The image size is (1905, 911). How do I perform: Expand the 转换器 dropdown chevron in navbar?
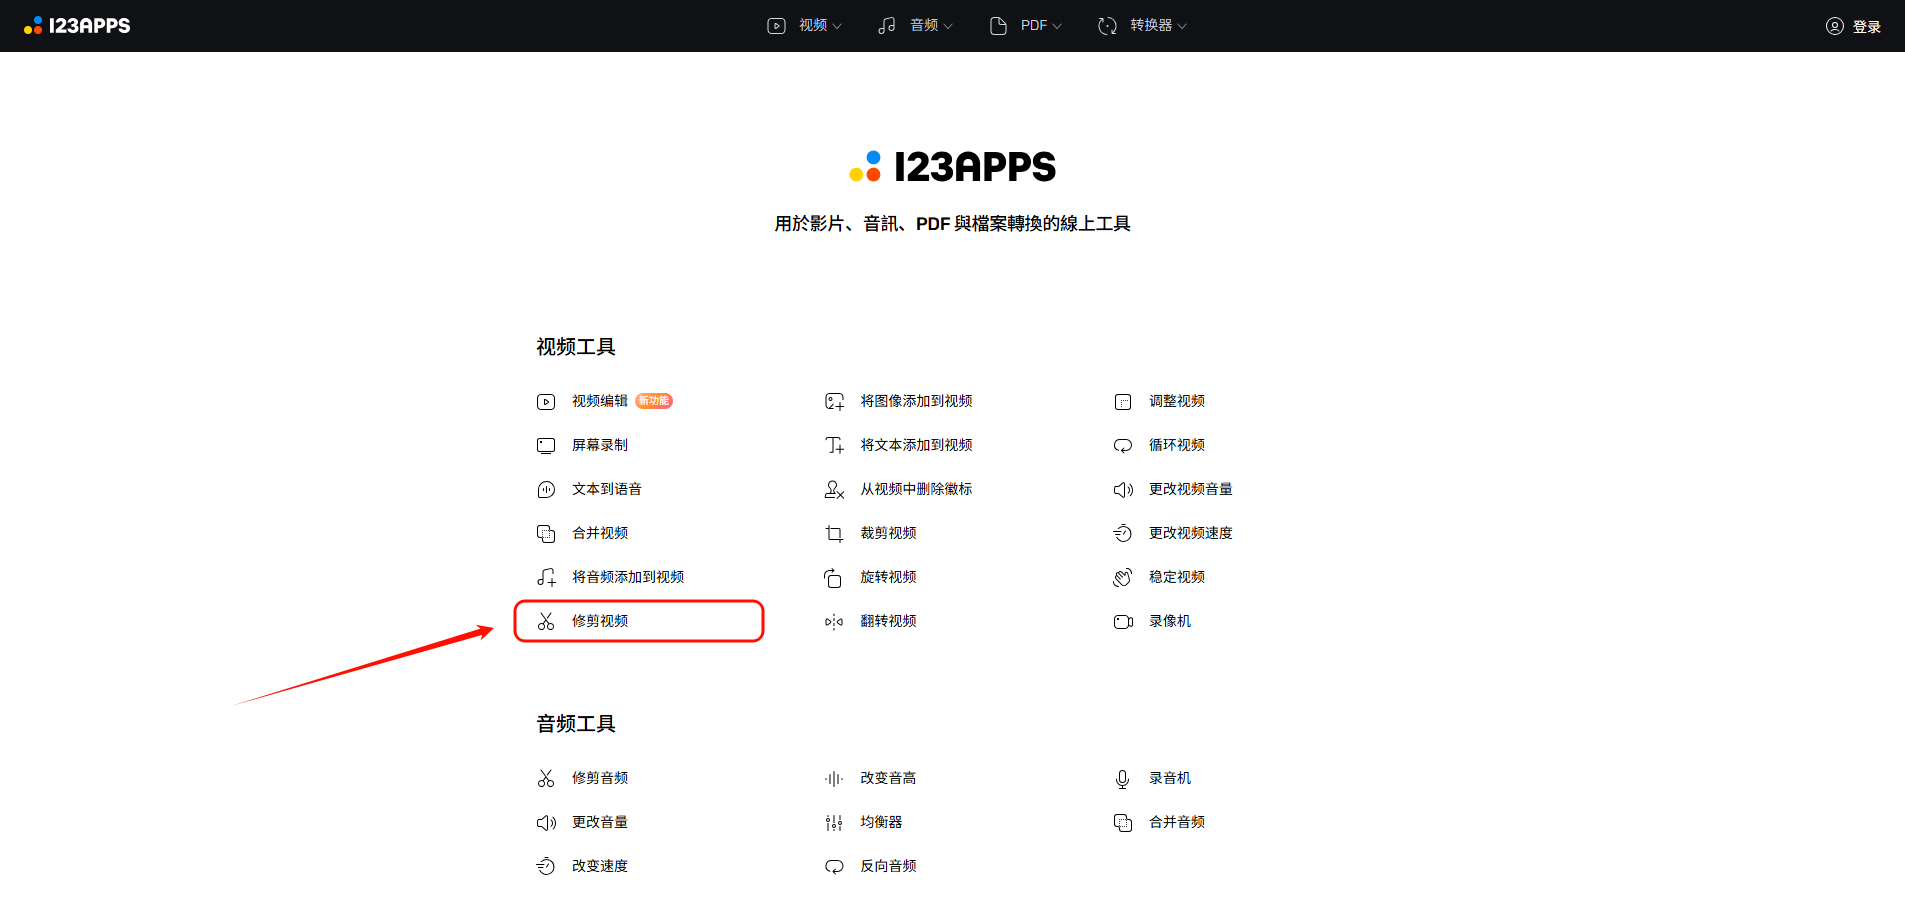(x=1182, y=26)
